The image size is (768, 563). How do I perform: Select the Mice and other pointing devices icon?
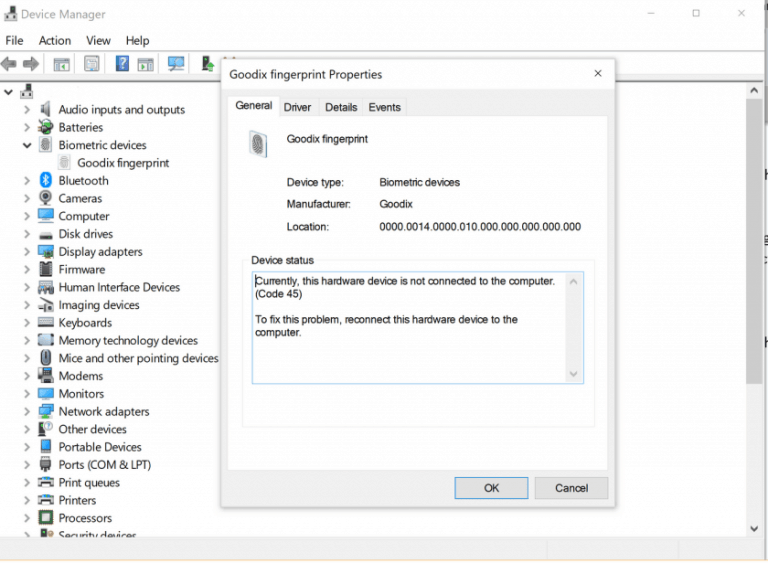tap(46, 358)
